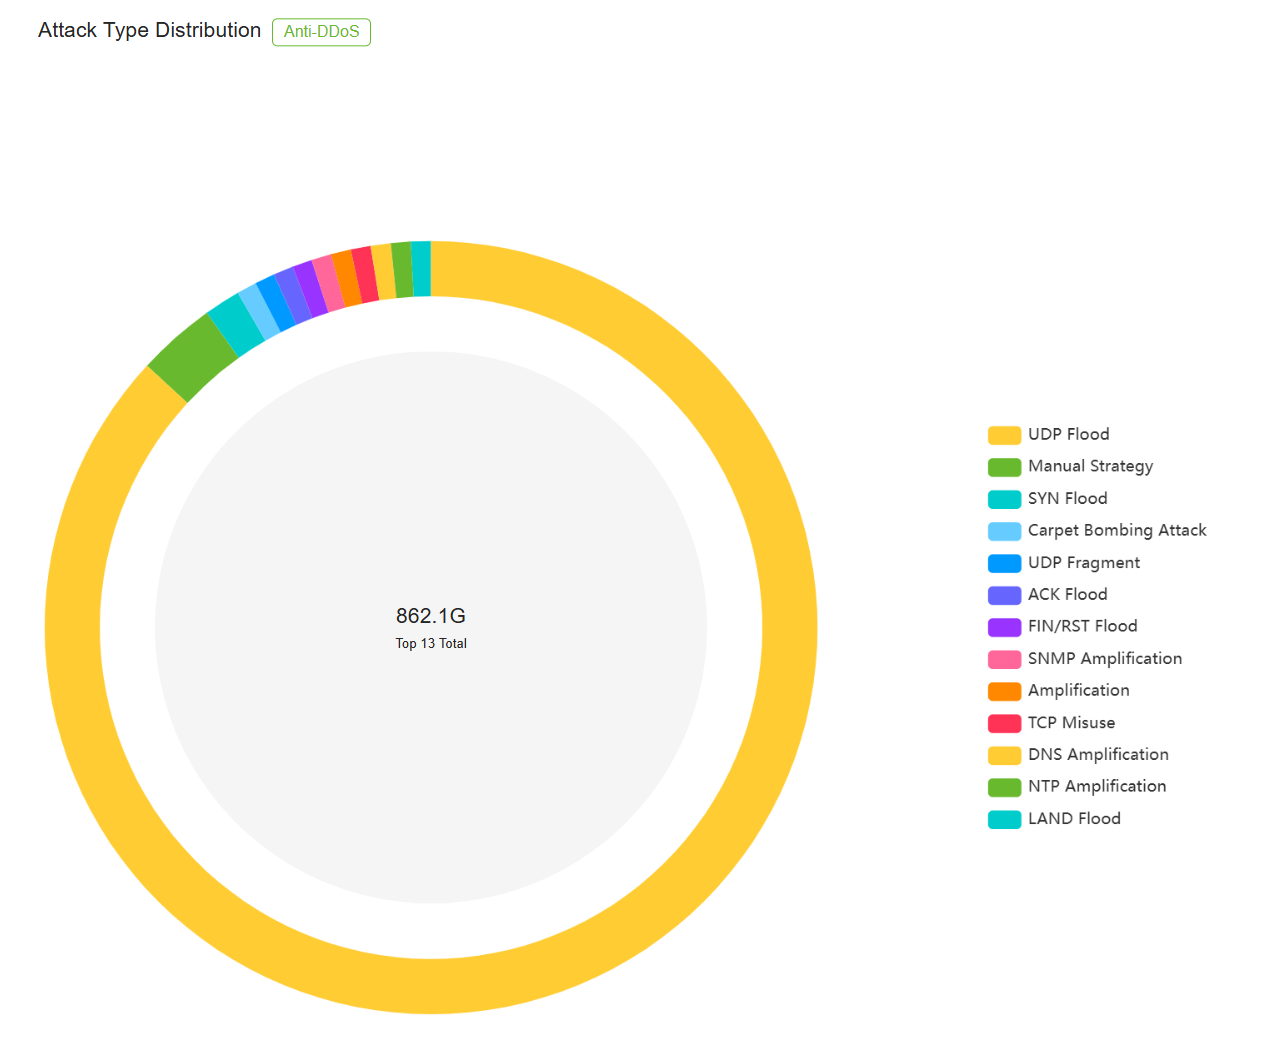Click the 862.1G total in chart center
1263x1054 pixels.
click(431, 616)
